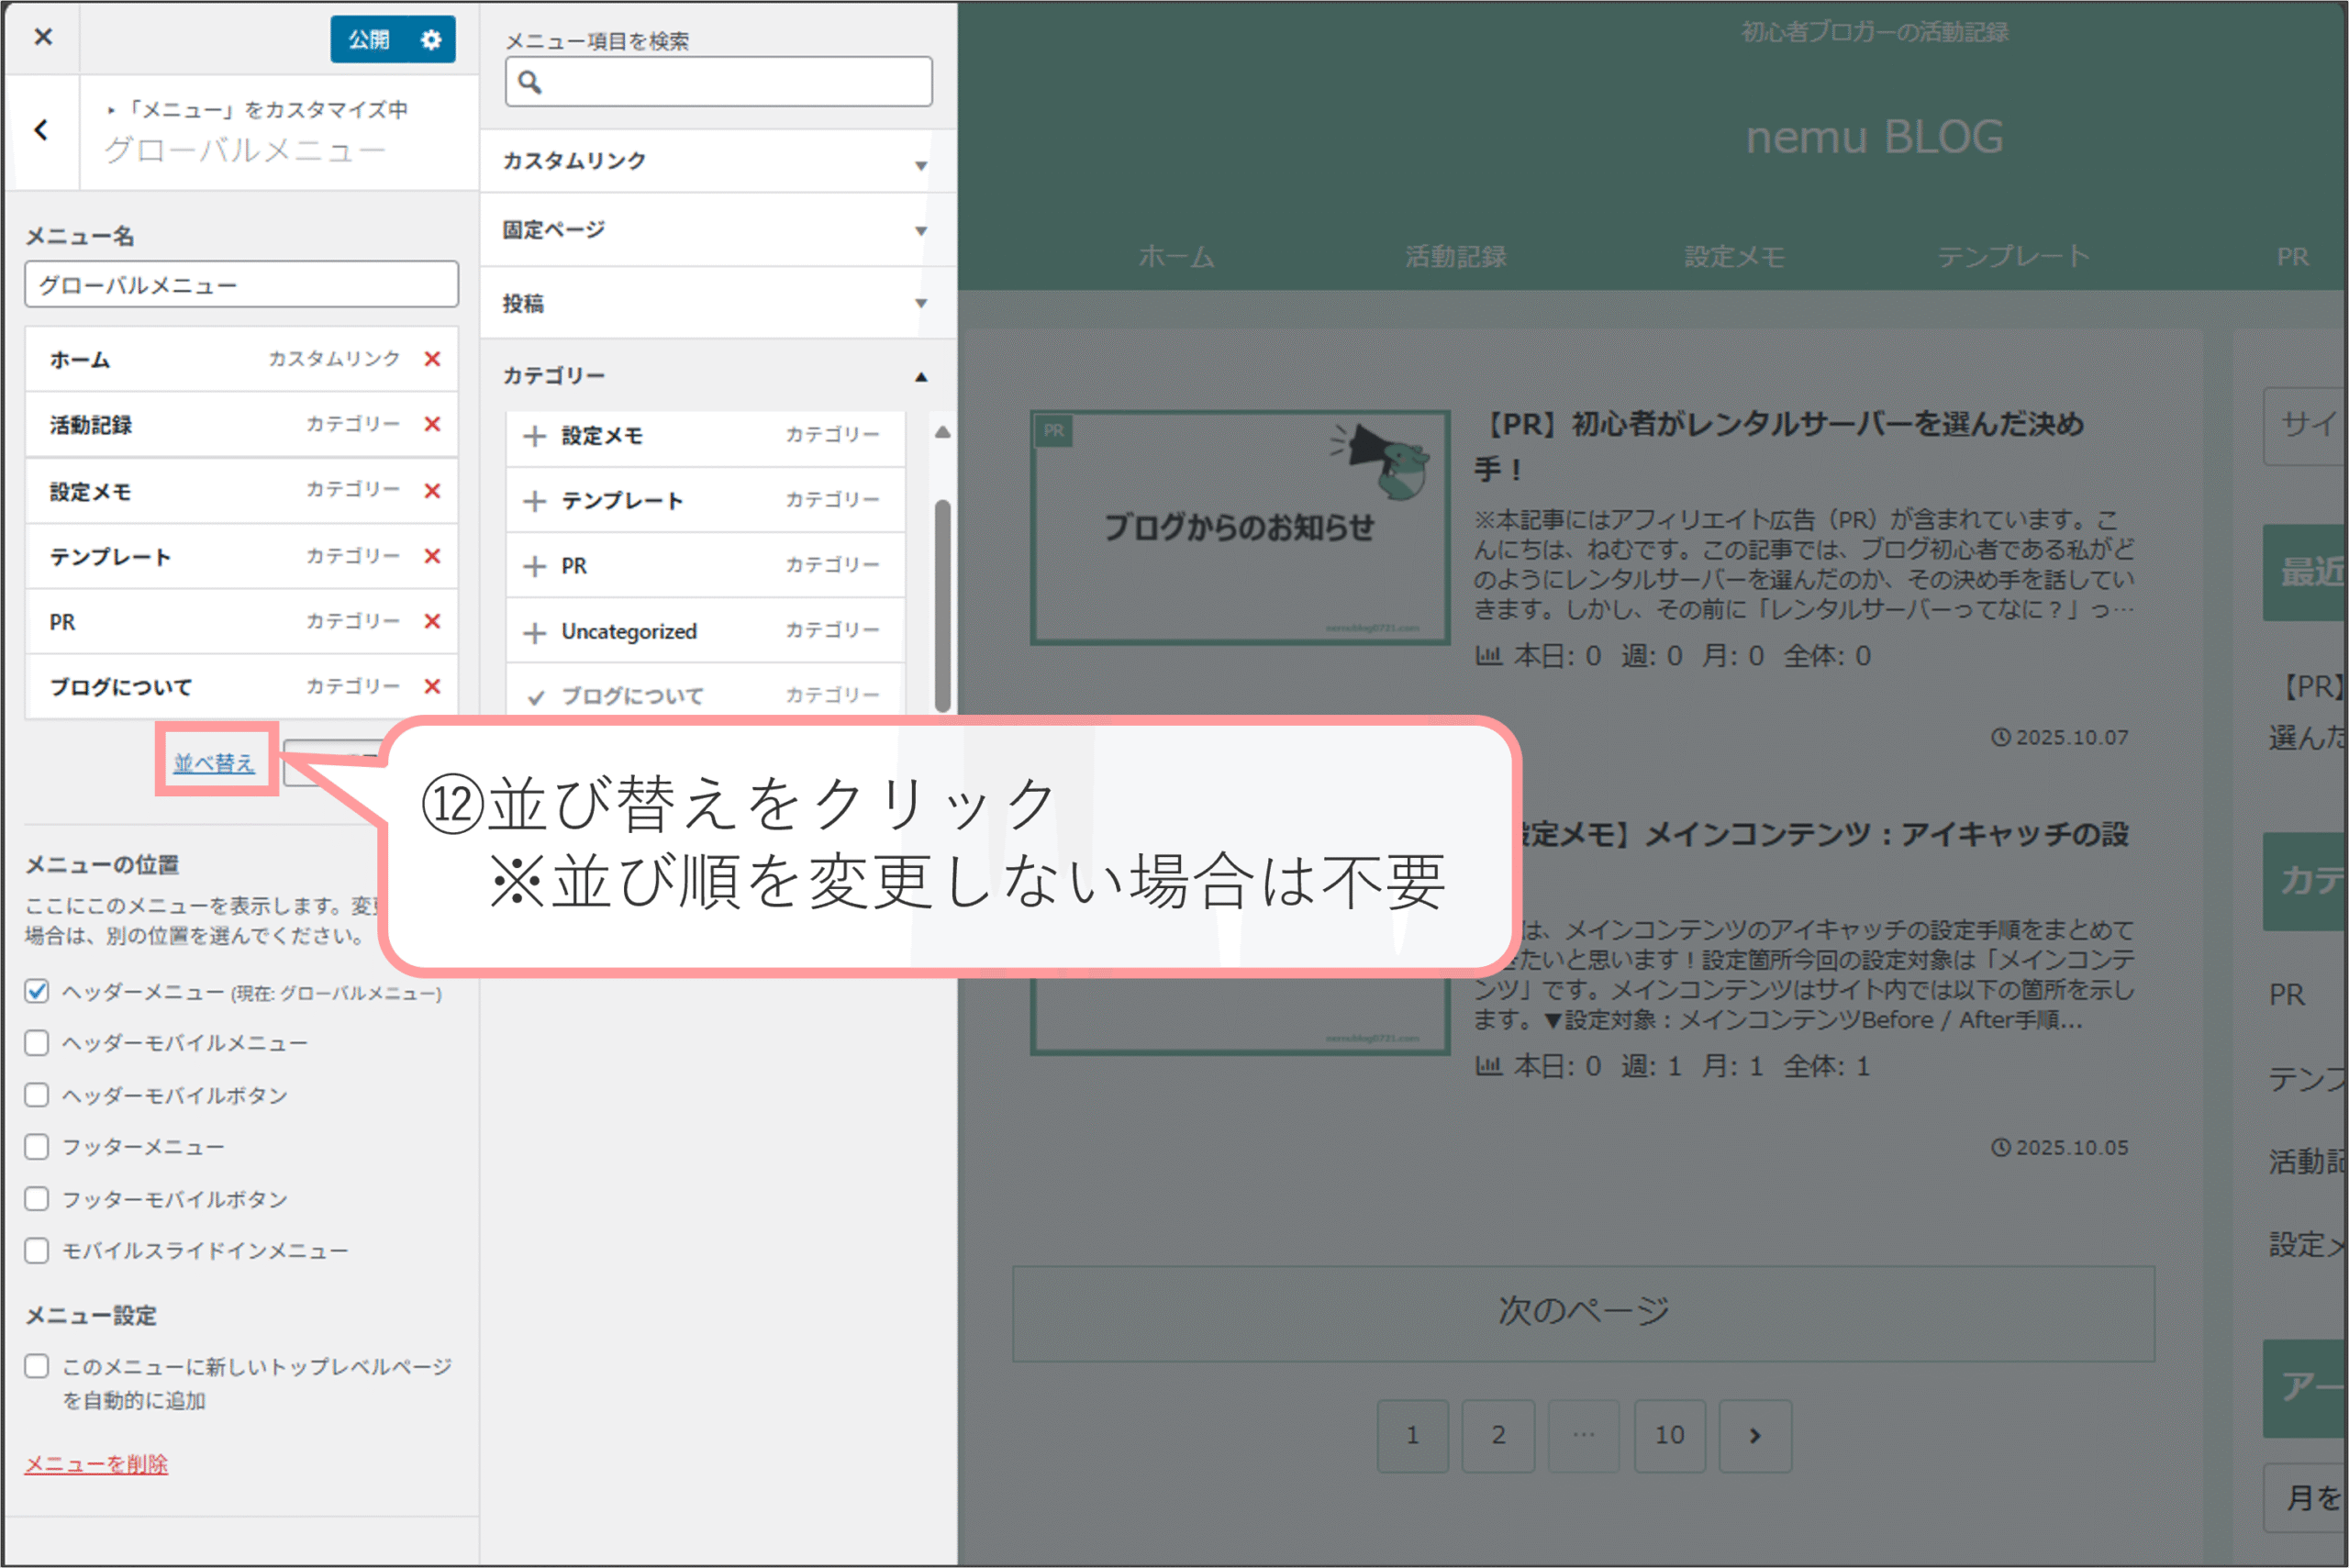Click 並べ替え reorder link
Image resolution: width=2349 pixels, height=1568 pixels.
pyautogui.click(x=214, y=763)
